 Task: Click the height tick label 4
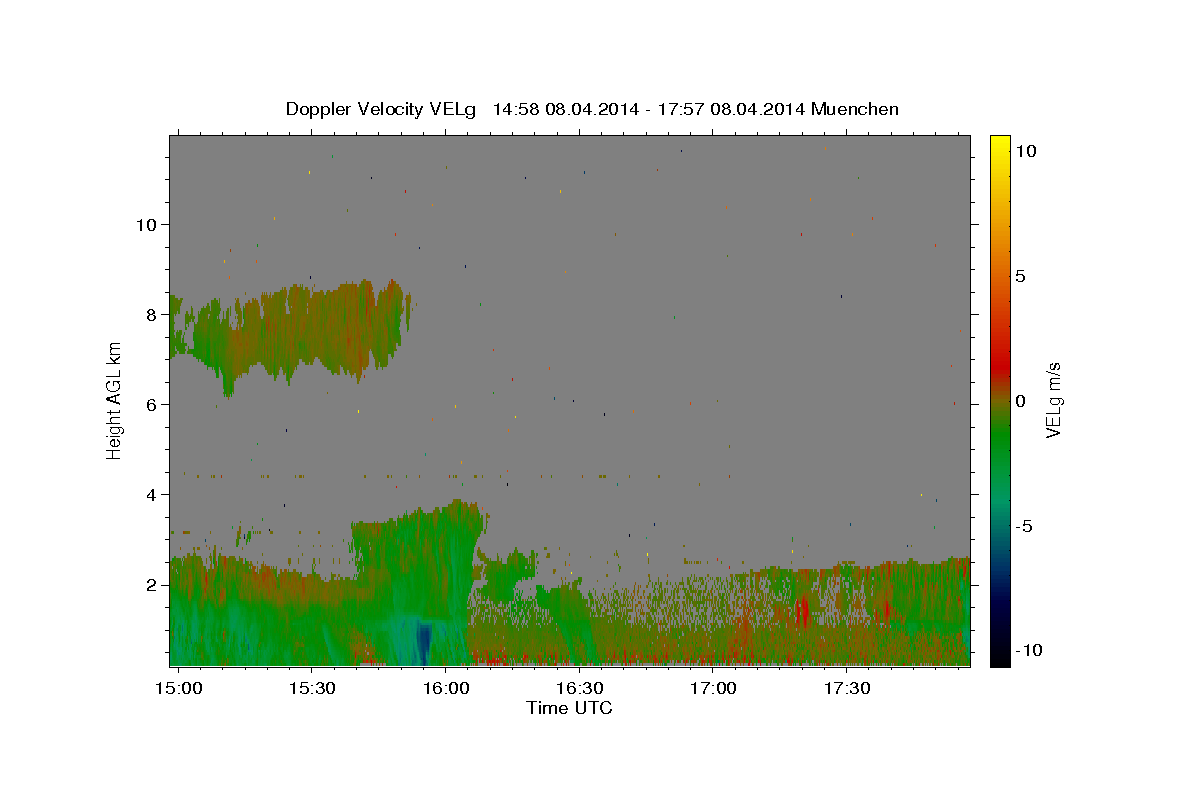(150, 495)
